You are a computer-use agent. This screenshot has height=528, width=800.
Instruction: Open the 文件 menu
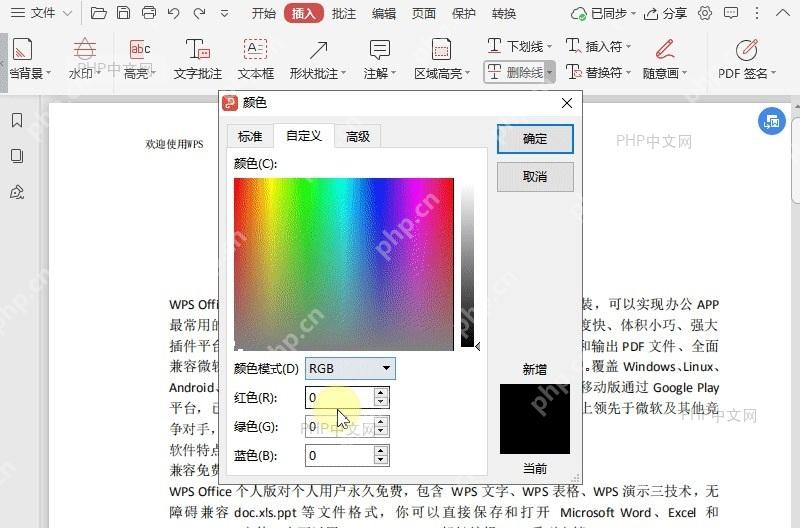(x=41, y=13)
